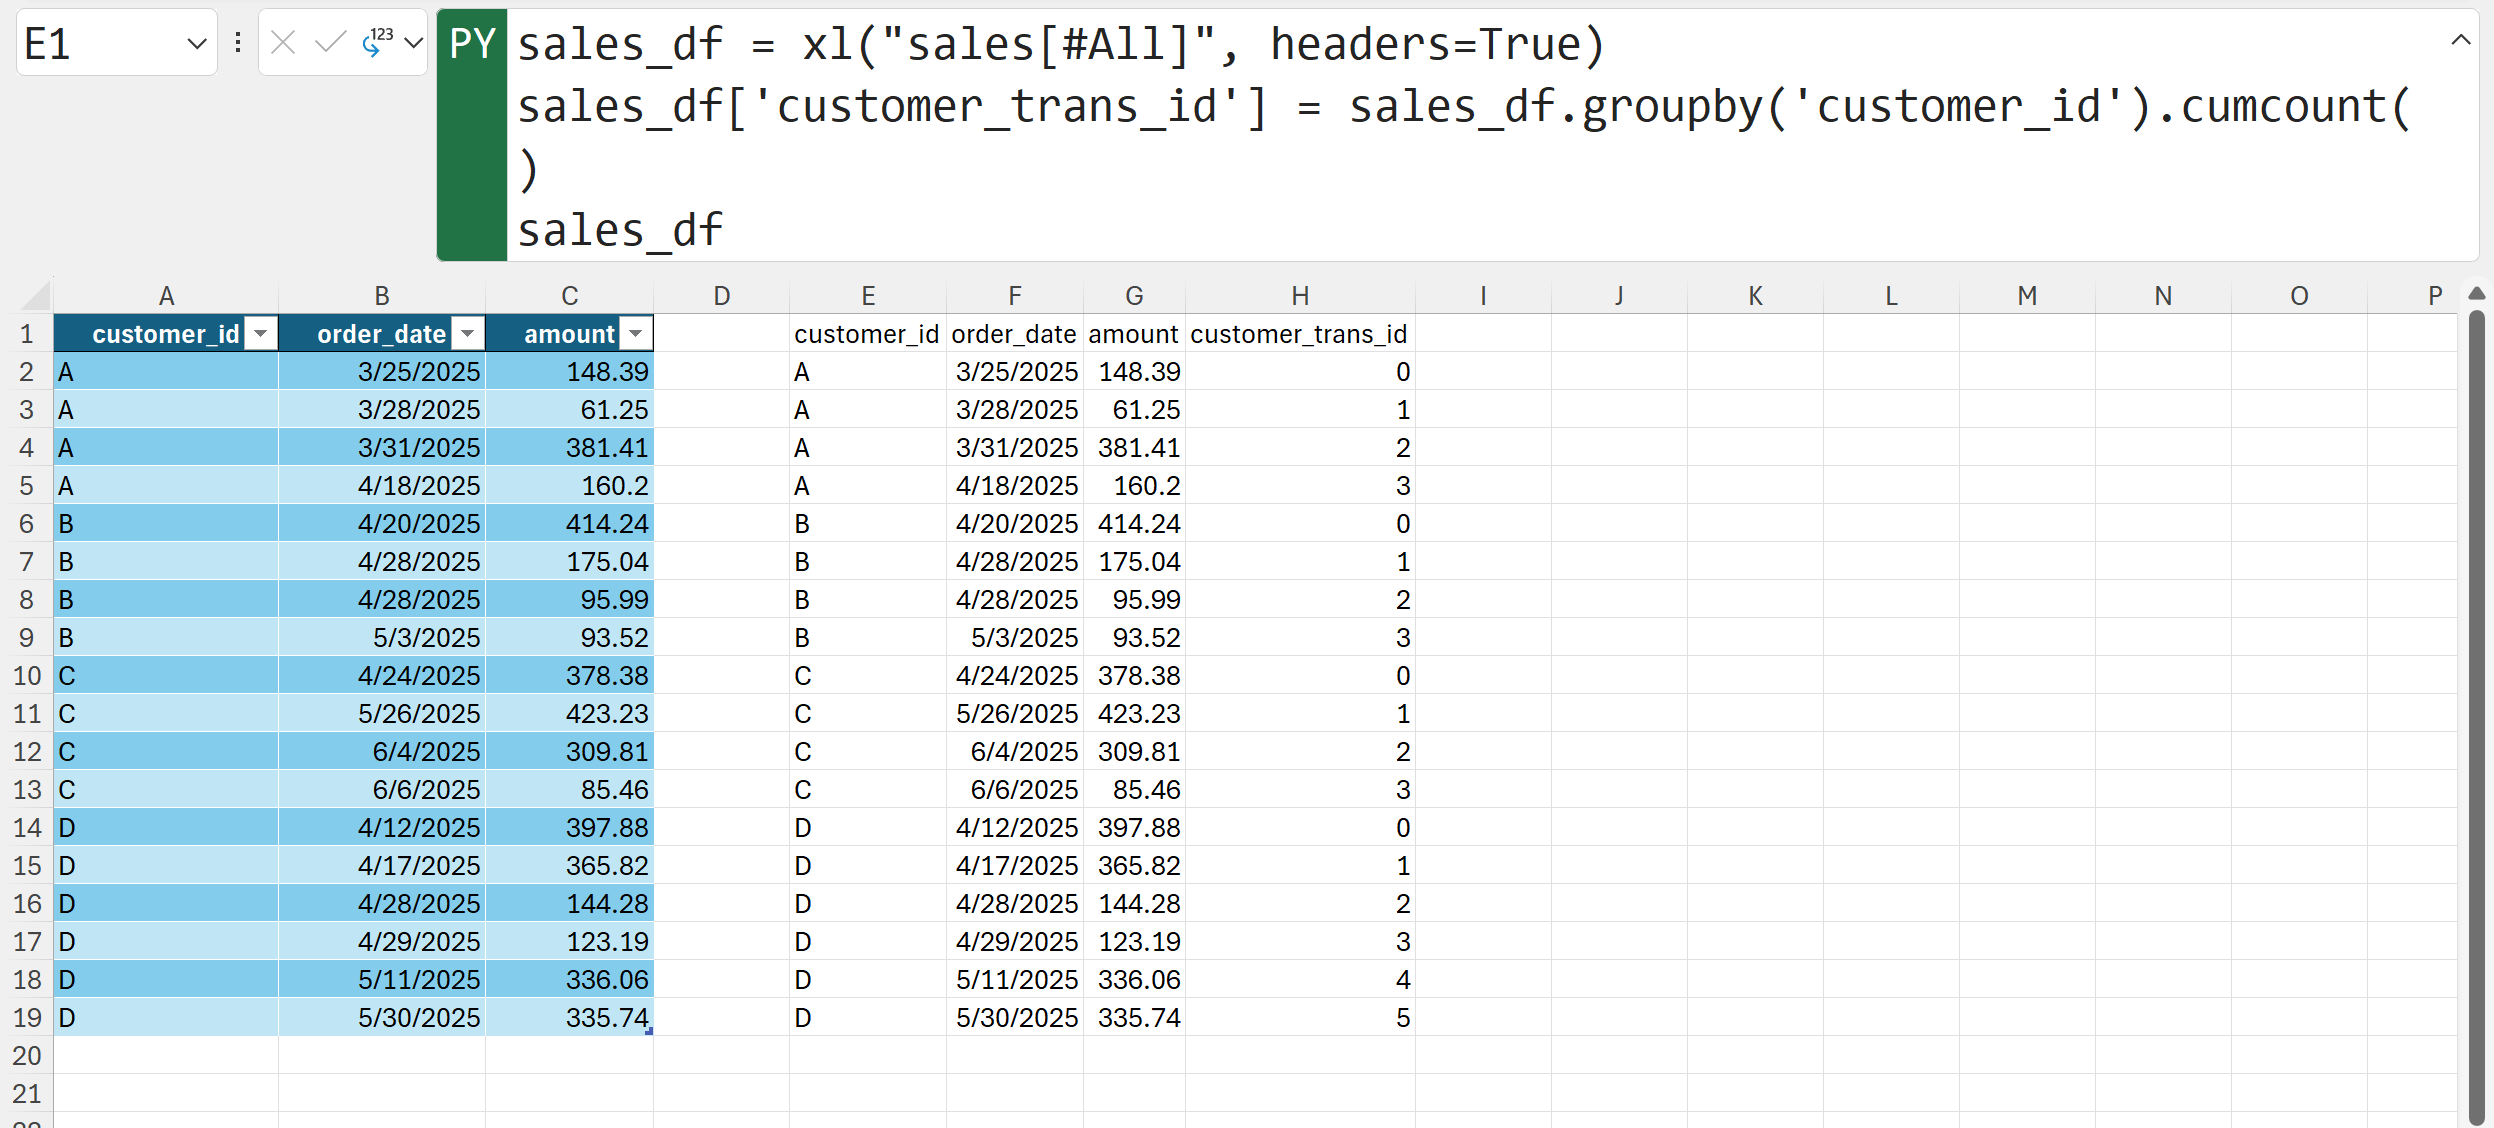Open the Name Box dropdown arrow
This screenshot has height=1128, width=2494.
tap(196, 43)
